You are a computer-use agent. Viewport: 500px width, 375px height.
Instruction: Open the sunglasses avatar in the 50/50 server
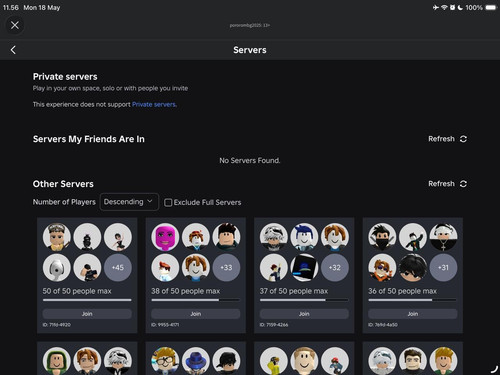[57, 237]
